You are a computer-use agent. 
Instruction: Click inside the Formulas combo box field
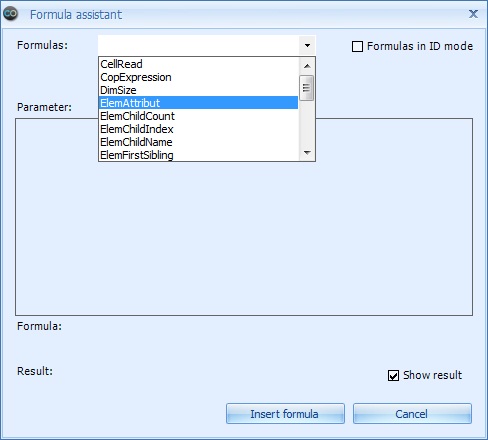(x=199, y=45)
